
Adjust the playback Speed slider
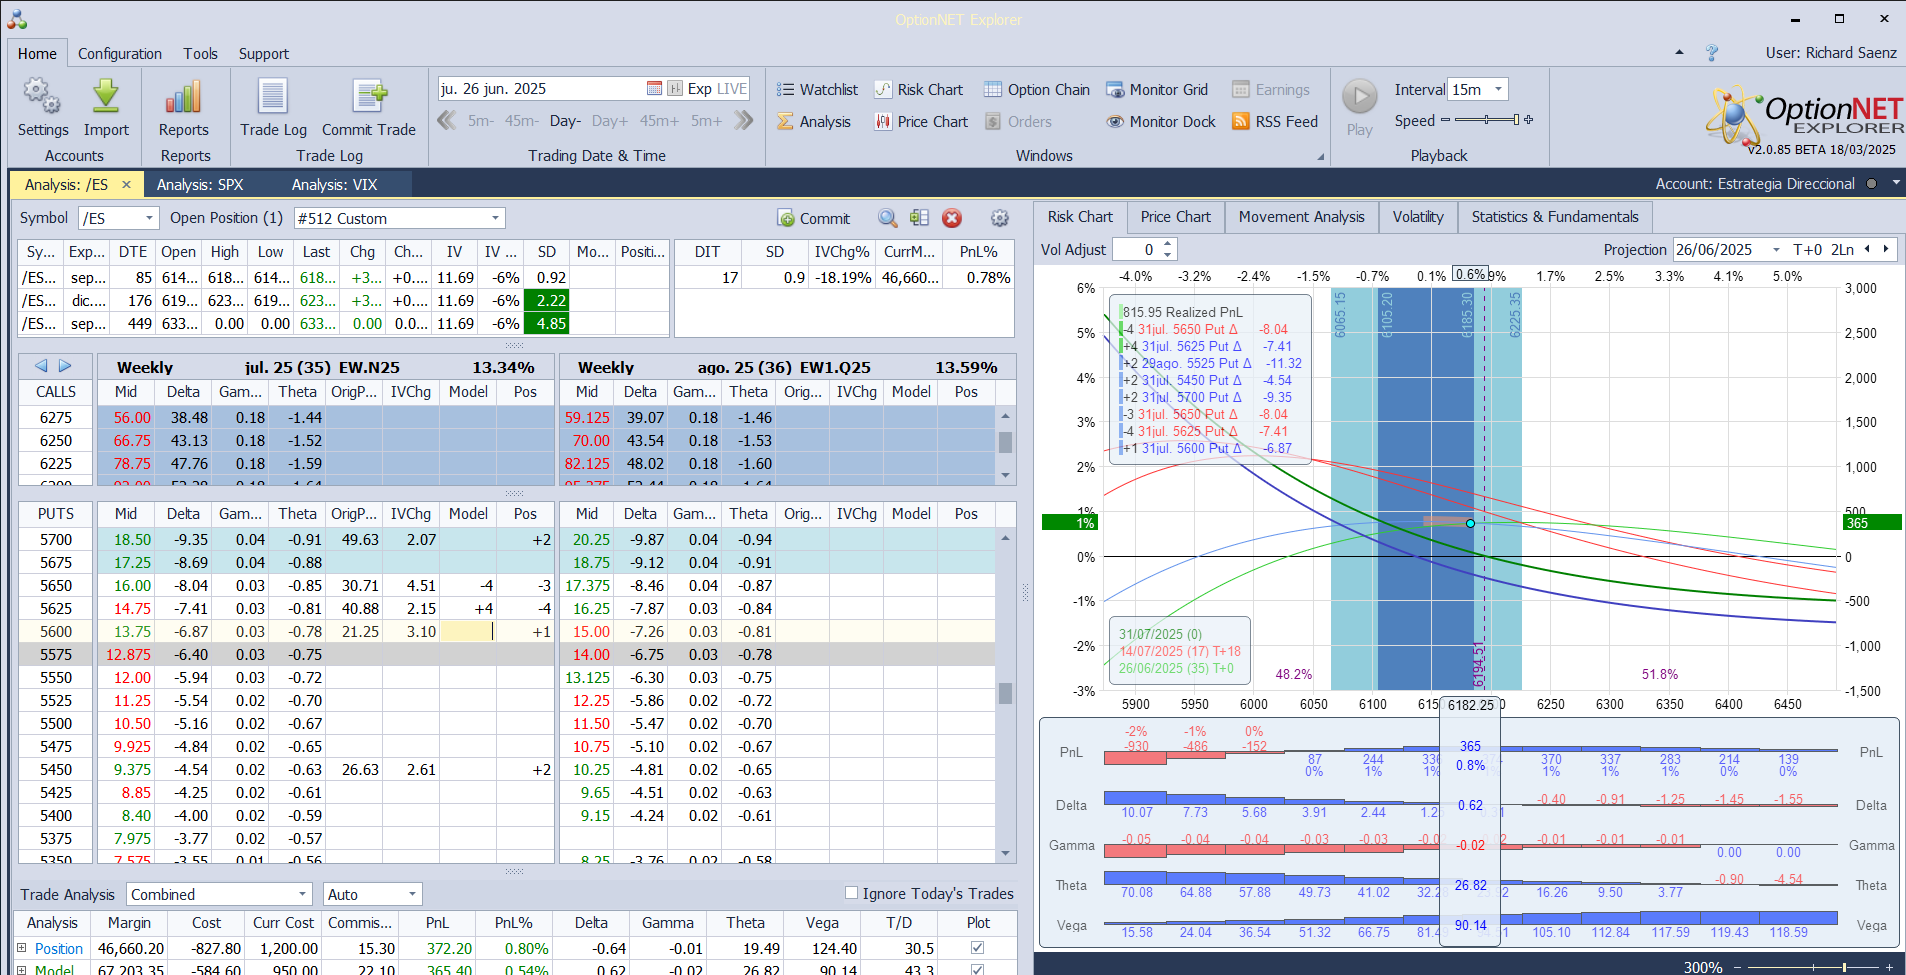[x=1487, y=120]
